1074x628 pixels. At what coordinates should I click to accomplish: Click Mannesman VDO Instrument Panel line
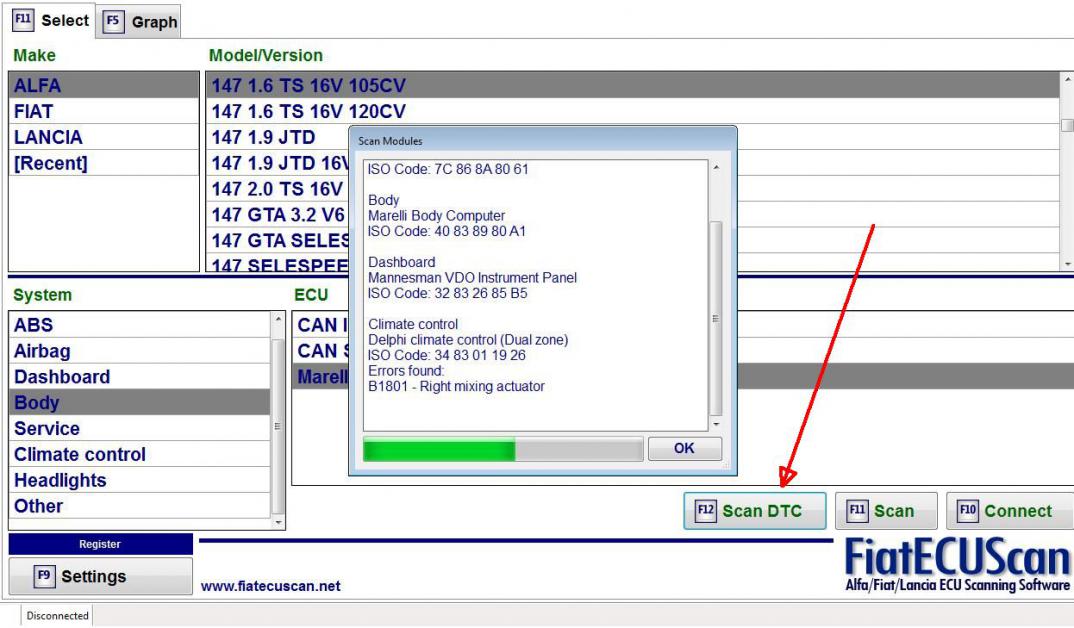click(472, 277)
